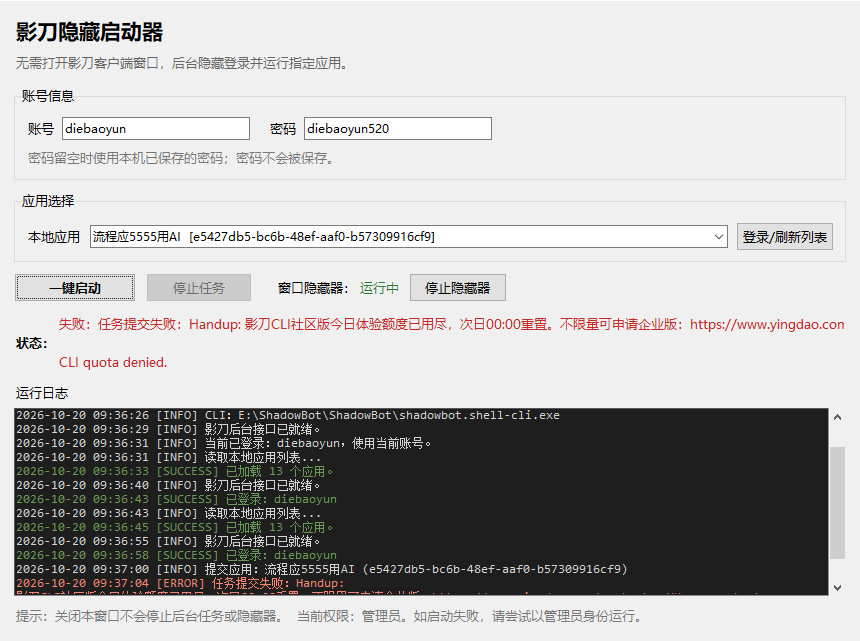Click the yingdao.com link in status

click(x=767, y=324)
